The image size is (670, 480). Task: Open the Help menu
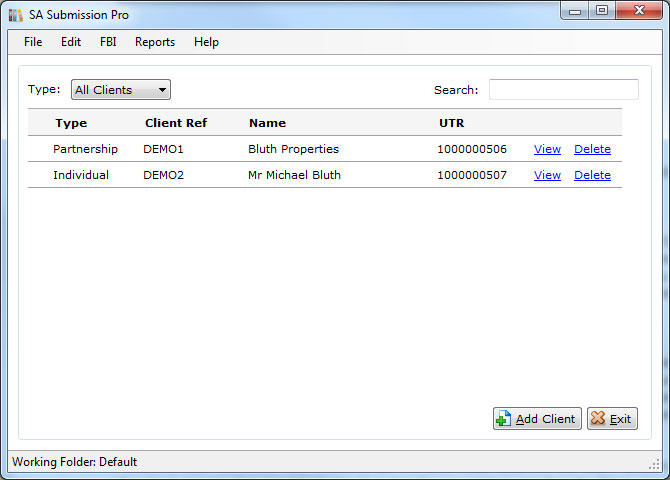click(206, 42)
